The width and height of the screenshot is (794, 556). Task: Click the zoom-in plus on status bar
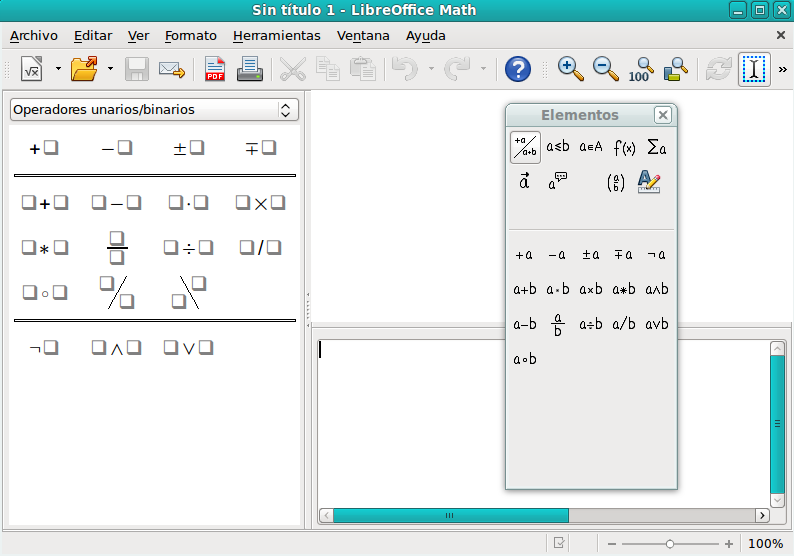click(x=729, y=544)
